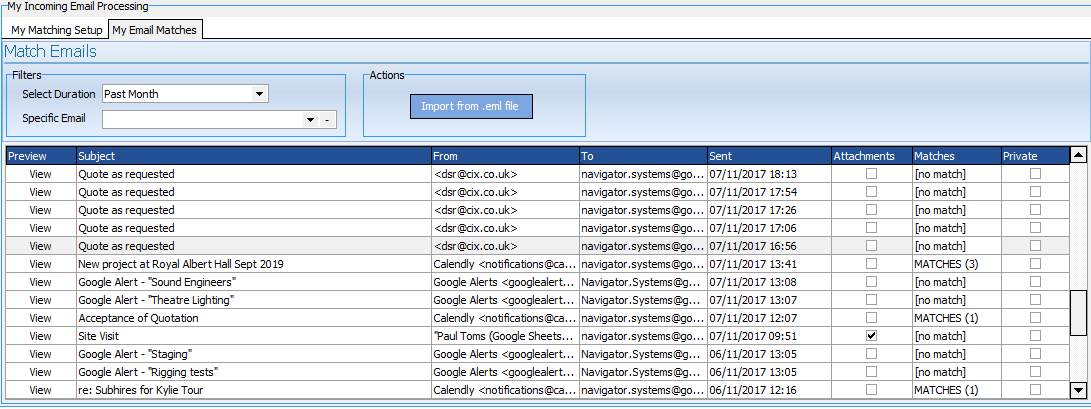Image resolution: width=1091 pixels, height=409 pixels.
Task: Select the My Email Matches tab
Action: coord(155,30)
